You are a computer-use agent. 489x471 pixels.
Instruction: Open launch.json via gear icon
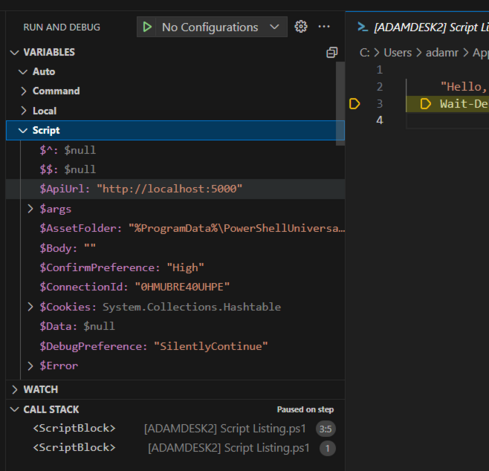click(x=301, y=27)
